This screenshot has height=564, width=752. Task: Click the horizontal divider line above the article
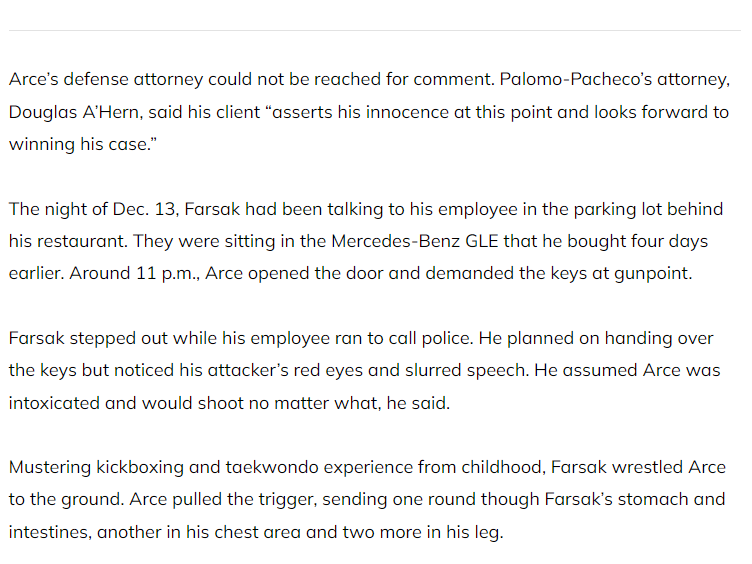pos(375,31)
